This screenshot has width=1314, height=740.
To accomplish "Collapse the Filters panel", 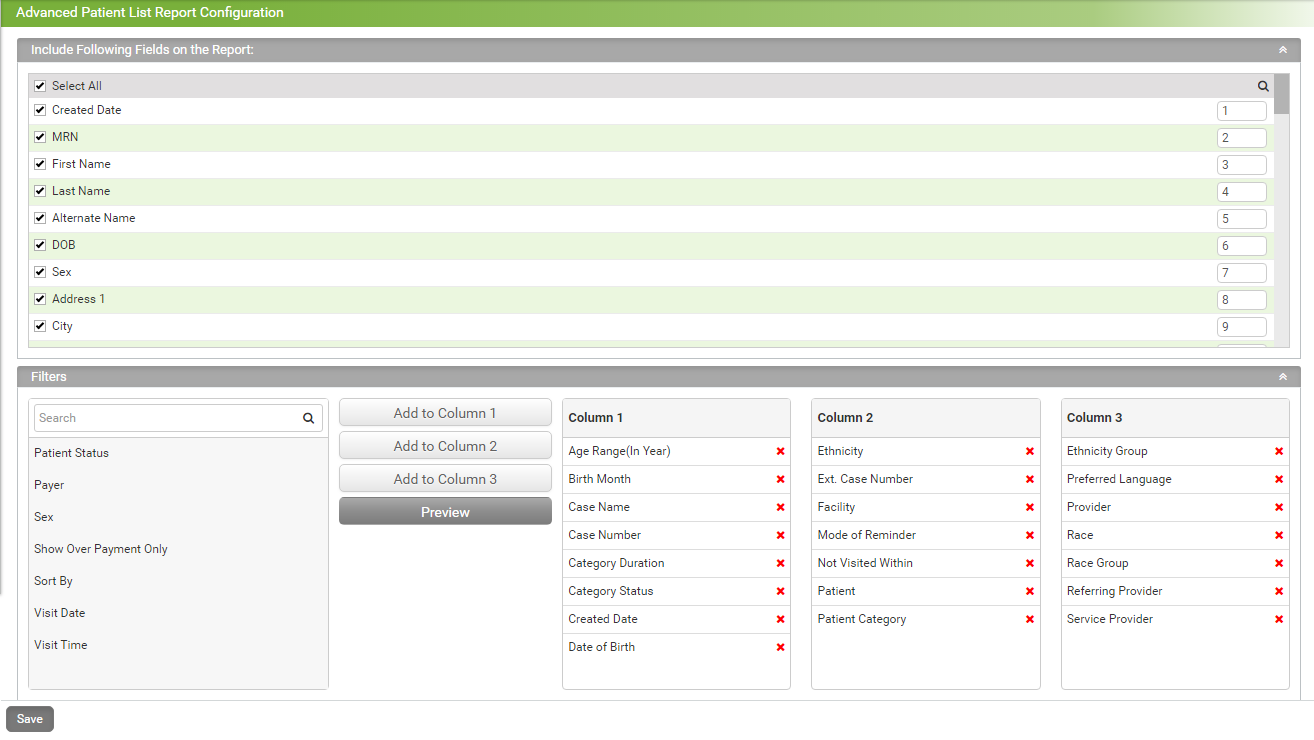I will (1283, 376).
